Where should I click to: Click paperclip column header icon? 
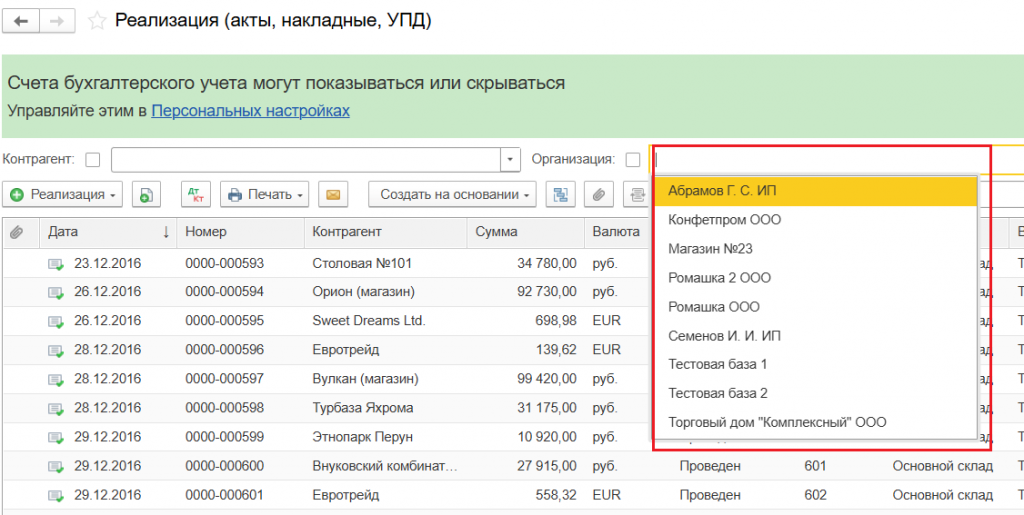tap(17, 232)
